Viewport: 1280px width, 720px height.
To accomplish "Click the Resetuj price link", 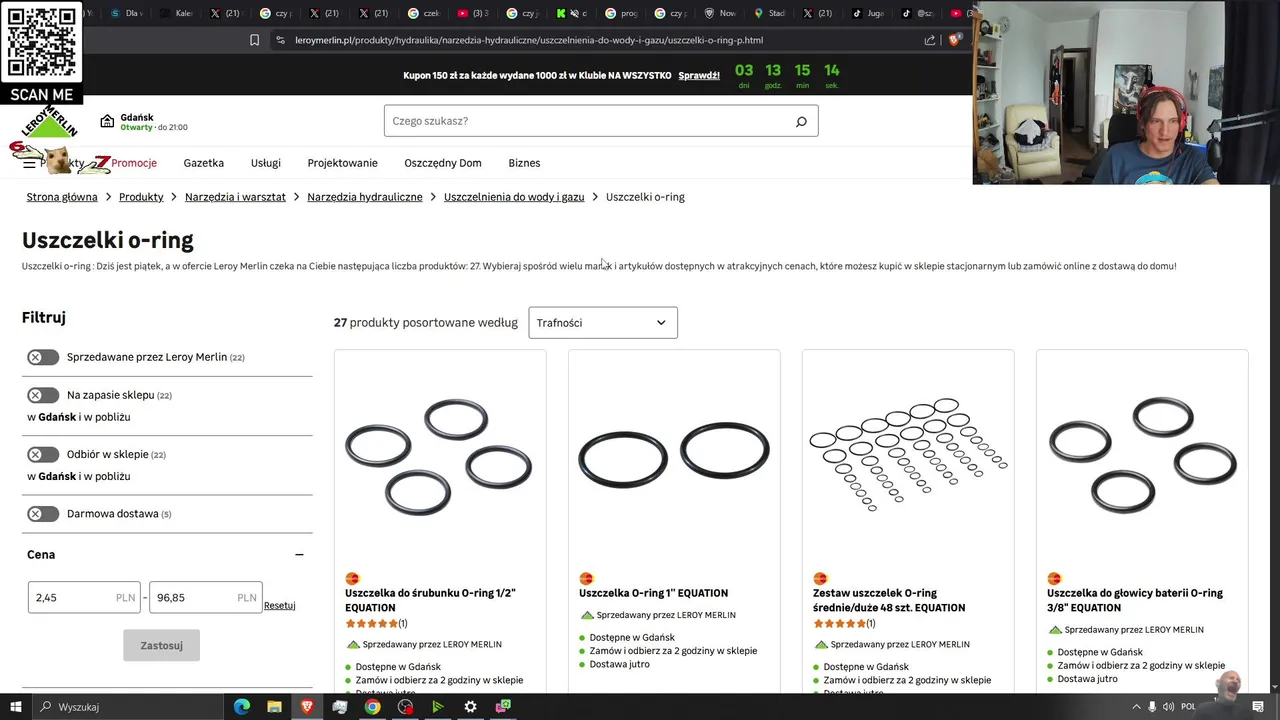I will click(279, 605).
